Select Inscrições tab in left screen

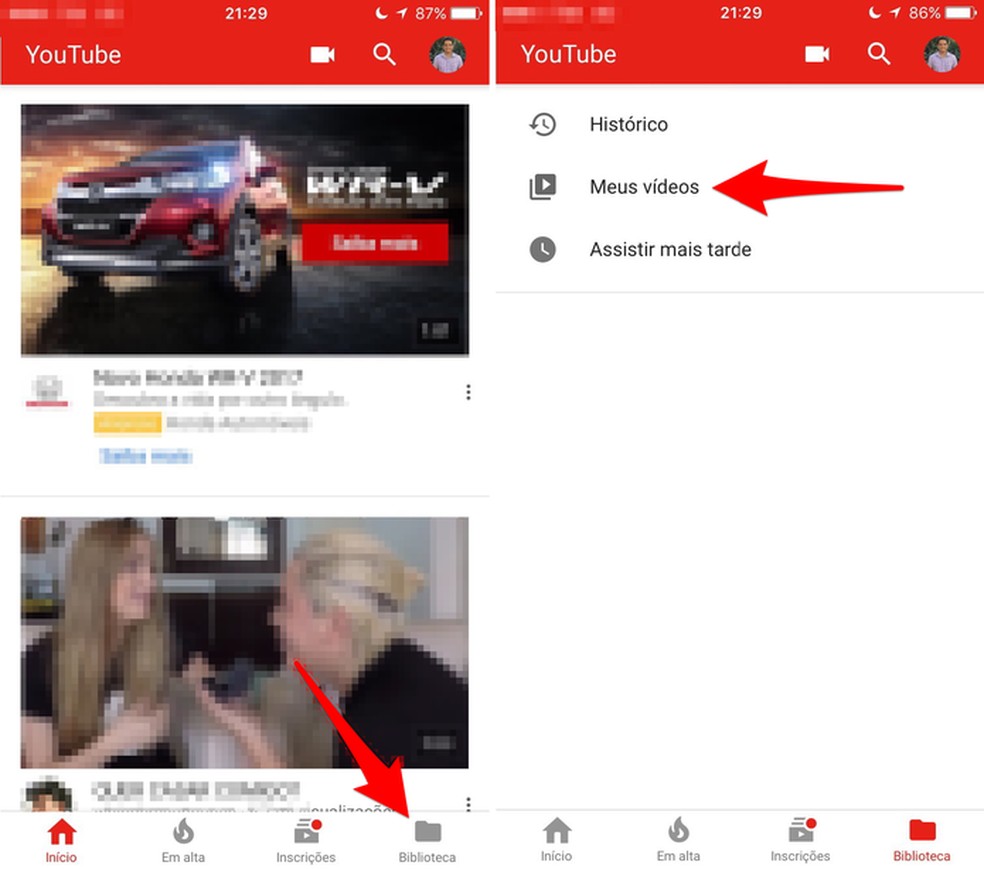(306, 841)
